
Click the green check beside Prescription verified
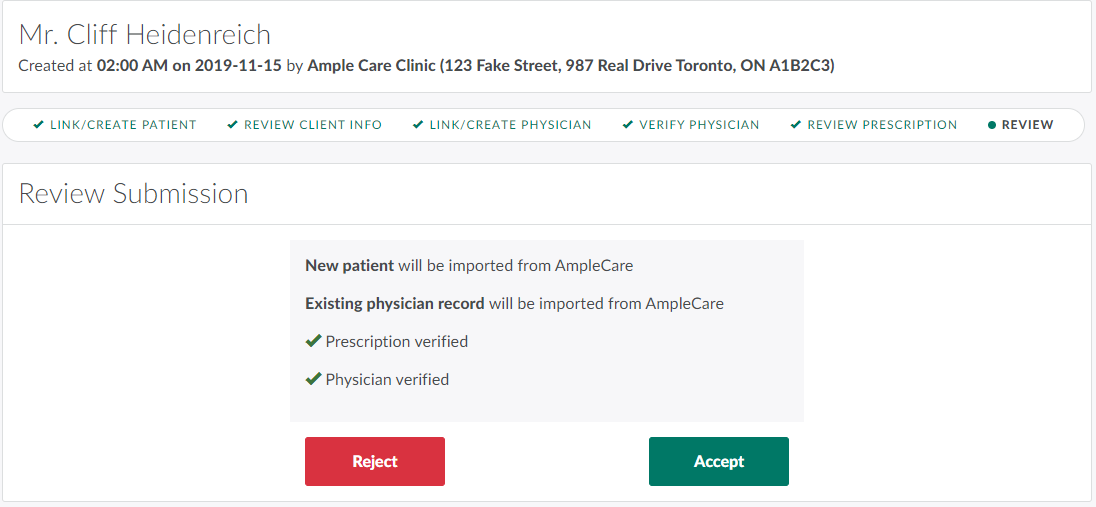coord(313,341)
